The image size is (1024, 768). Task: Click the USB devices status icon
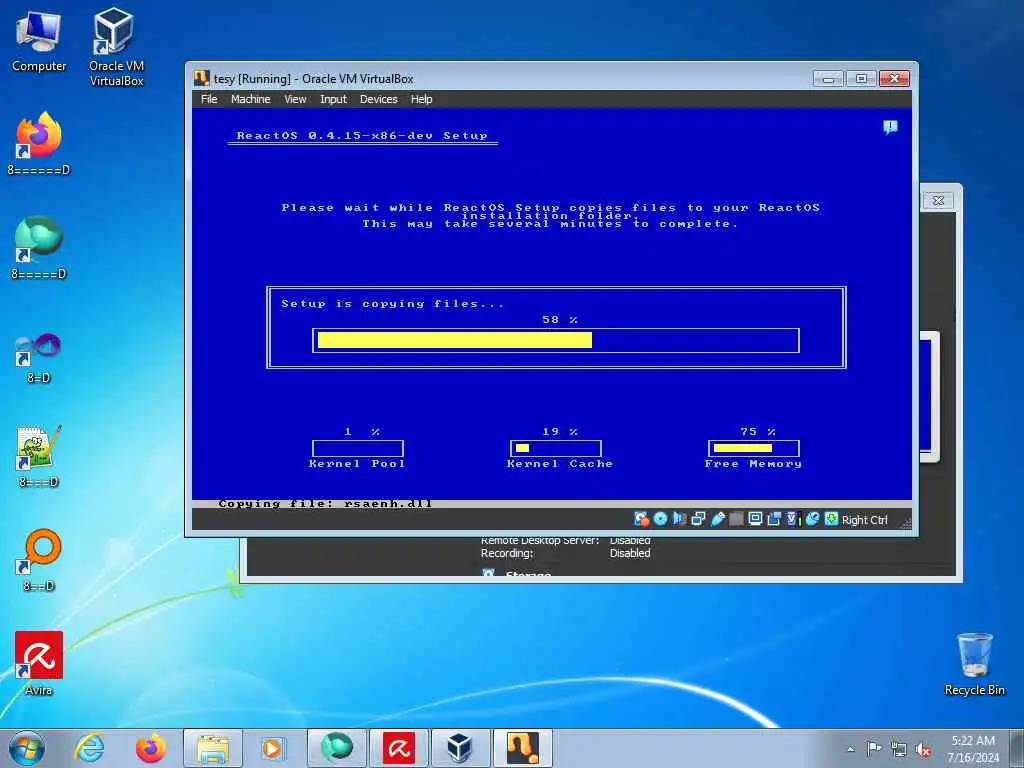[x=717, y=519]
